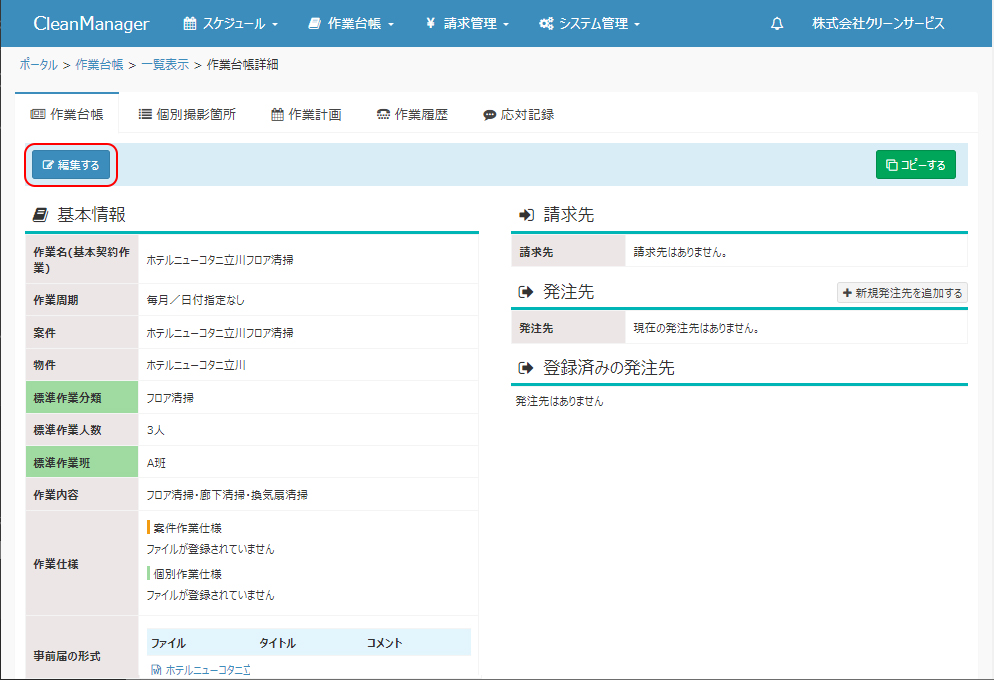Click the CleanManager logo

point(91,24)
